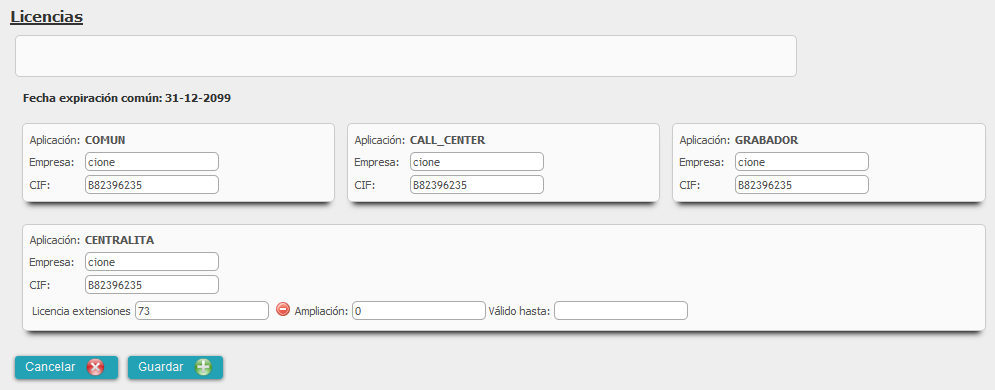995x390 pixels.
Task: Click the large empty box below Licencias
Action: click(x=405, y=56)
